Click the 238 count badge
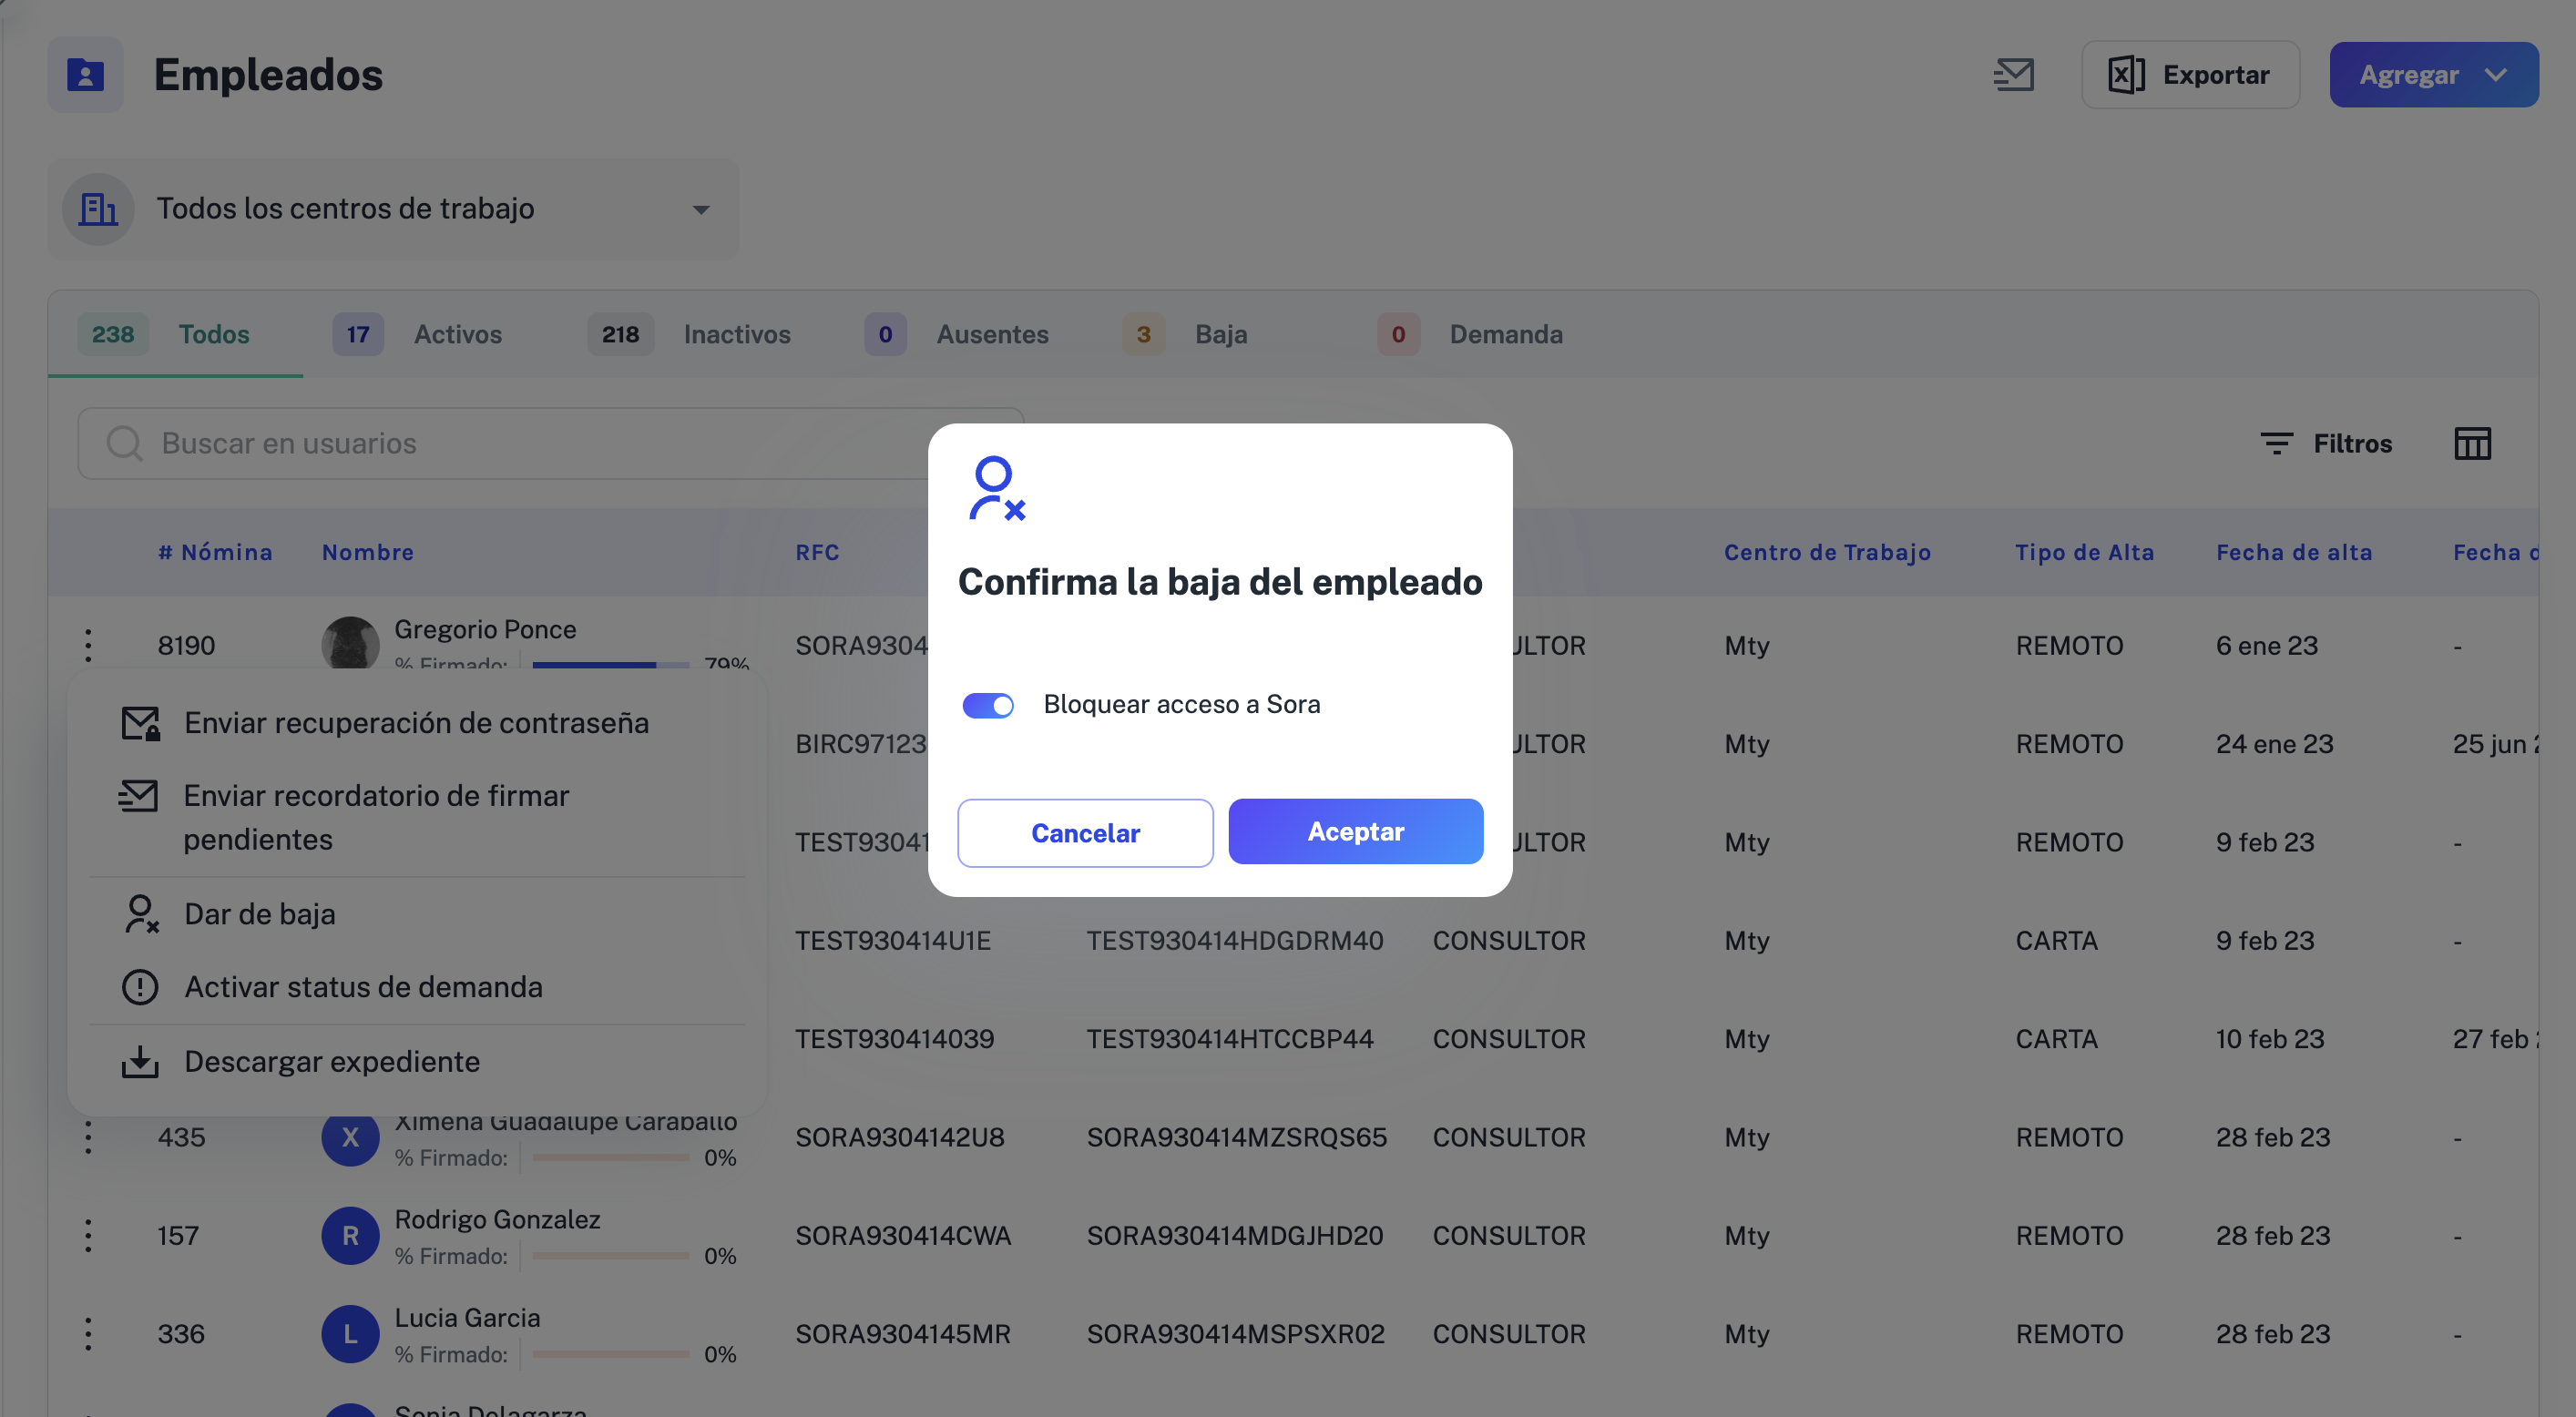 pyautogui.click(x=113, y=334)
